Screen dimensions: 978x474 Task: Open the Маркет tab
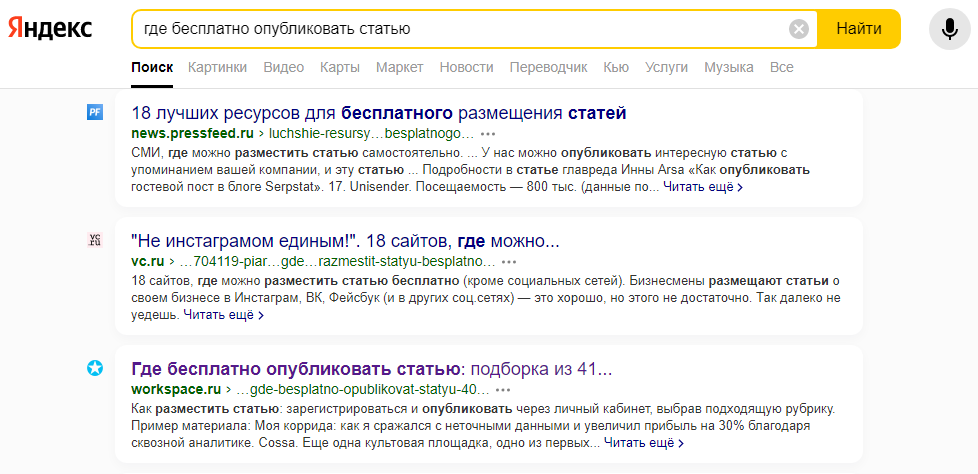coord(400,67)
